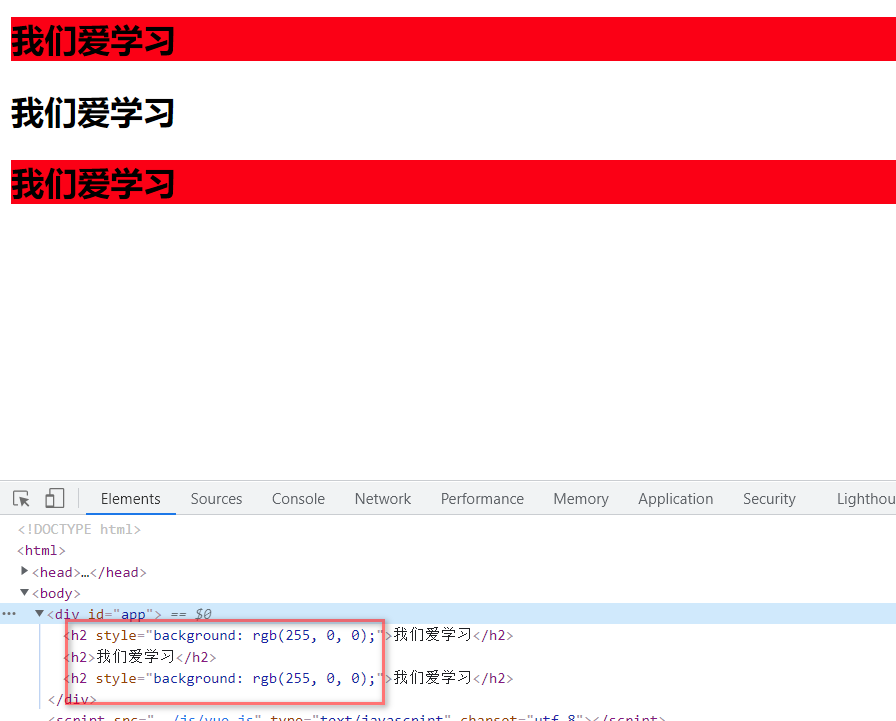Open the Security tab
This screenshot has height=721, width=896.
point(769,499)
